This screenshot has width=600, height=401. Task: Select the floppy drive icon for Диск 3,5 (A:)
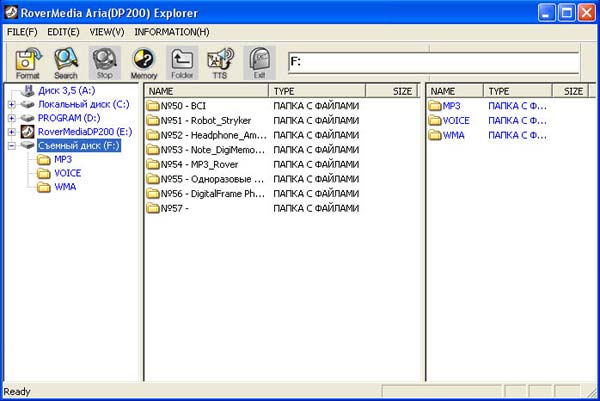click(28, 91)
